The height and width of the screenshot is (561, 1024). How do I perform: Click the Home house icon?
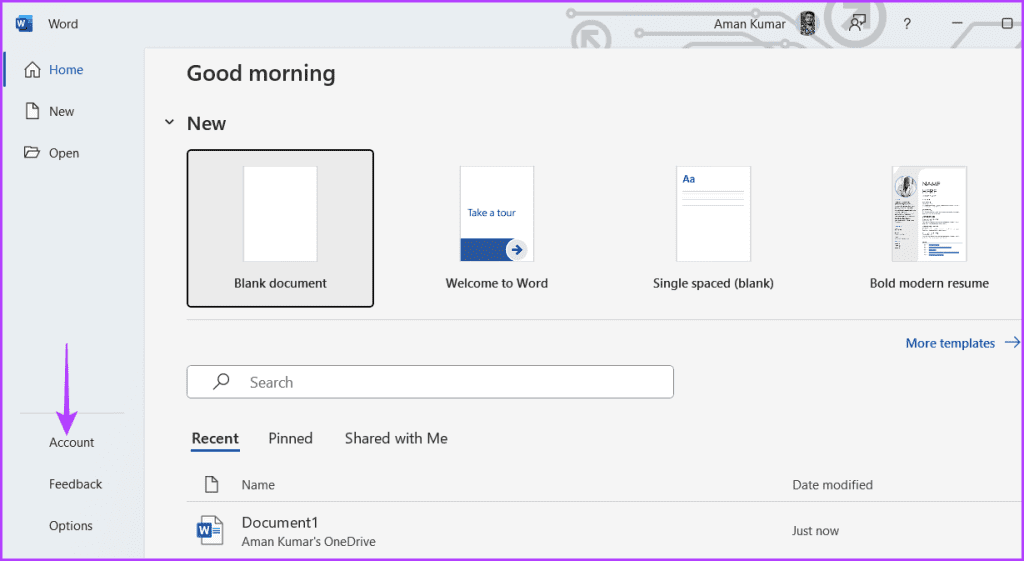tap(32, 70)
